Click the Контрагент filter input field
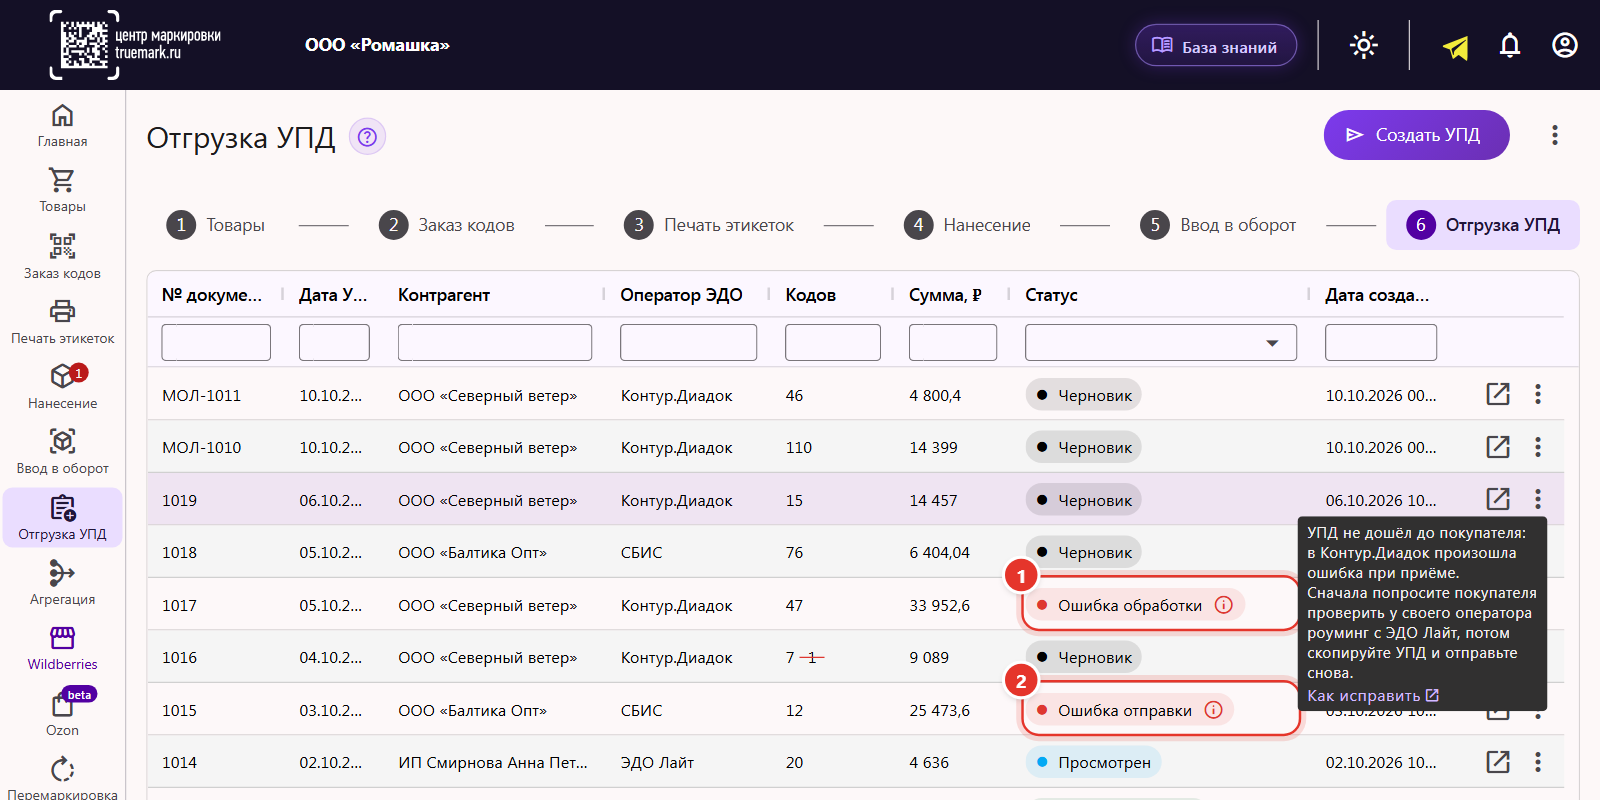1600x800 pixels. click(x=495, y=342)
